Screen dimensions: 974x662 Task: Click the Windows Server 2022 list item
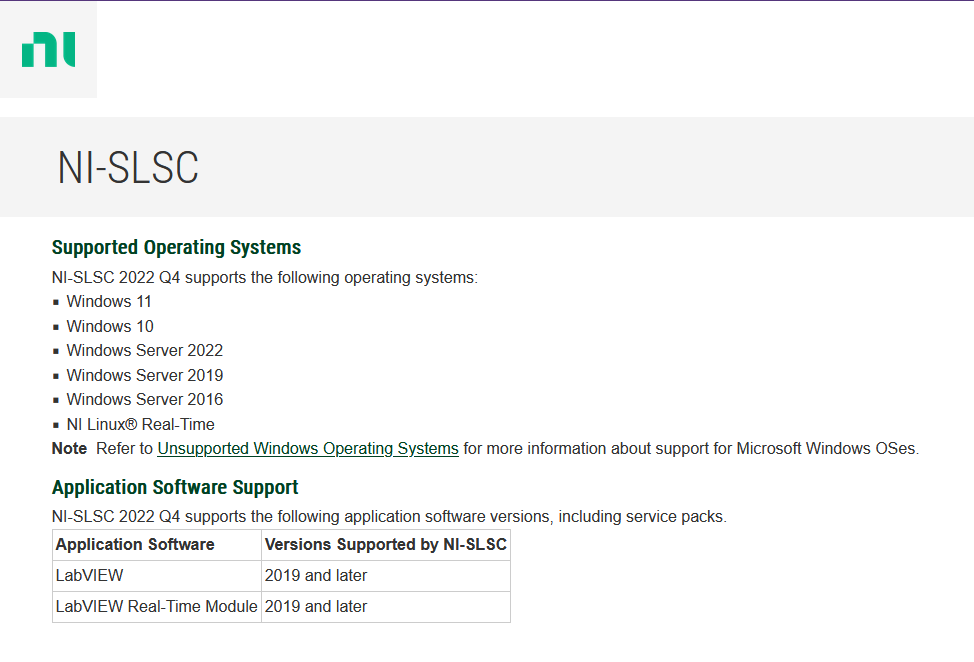coord(145,351)
